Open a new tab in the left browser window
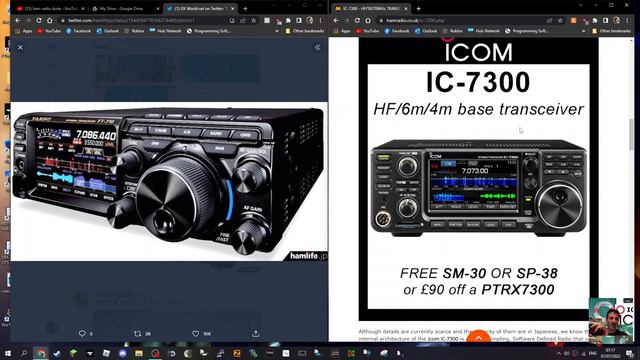Screen dimensions: 640x360 pos(245,8)
